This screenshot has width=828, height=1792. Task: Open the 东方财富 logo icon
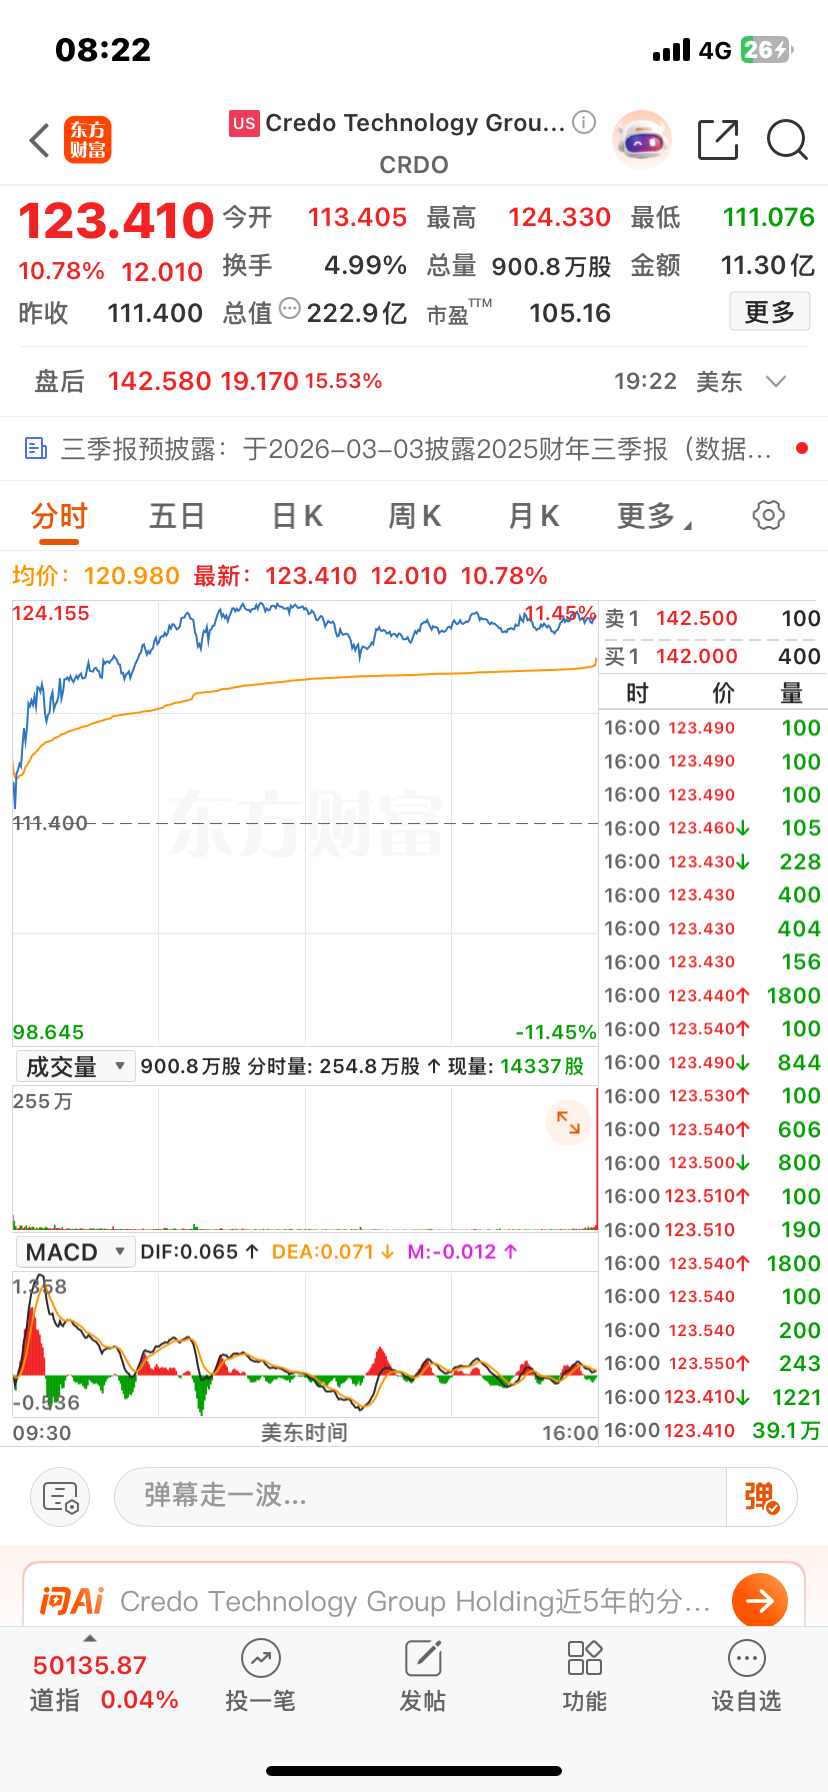pos(88,140)
